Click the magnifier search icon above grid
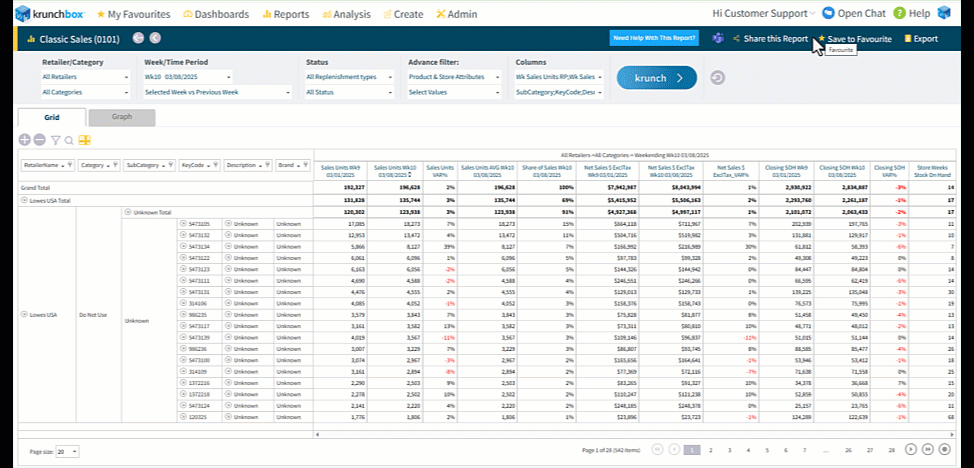974x468 pixels. click(x=69, y=141)
